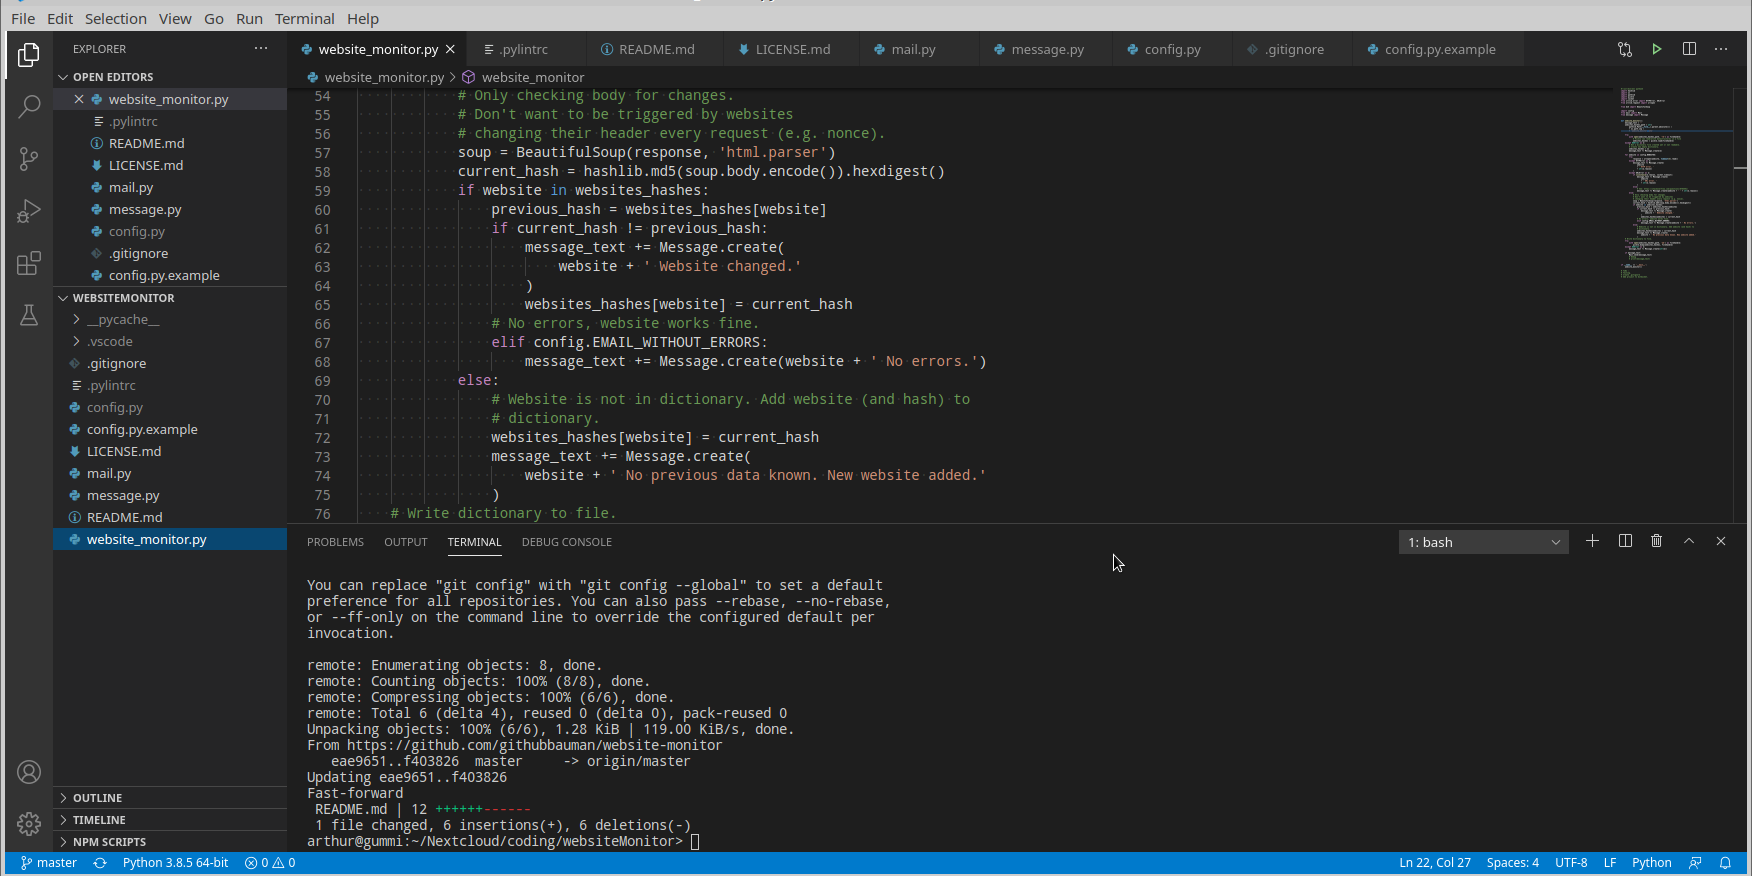This screenshot has height=876, width=1752.
Task: Open the View menu
Action: 175,19
